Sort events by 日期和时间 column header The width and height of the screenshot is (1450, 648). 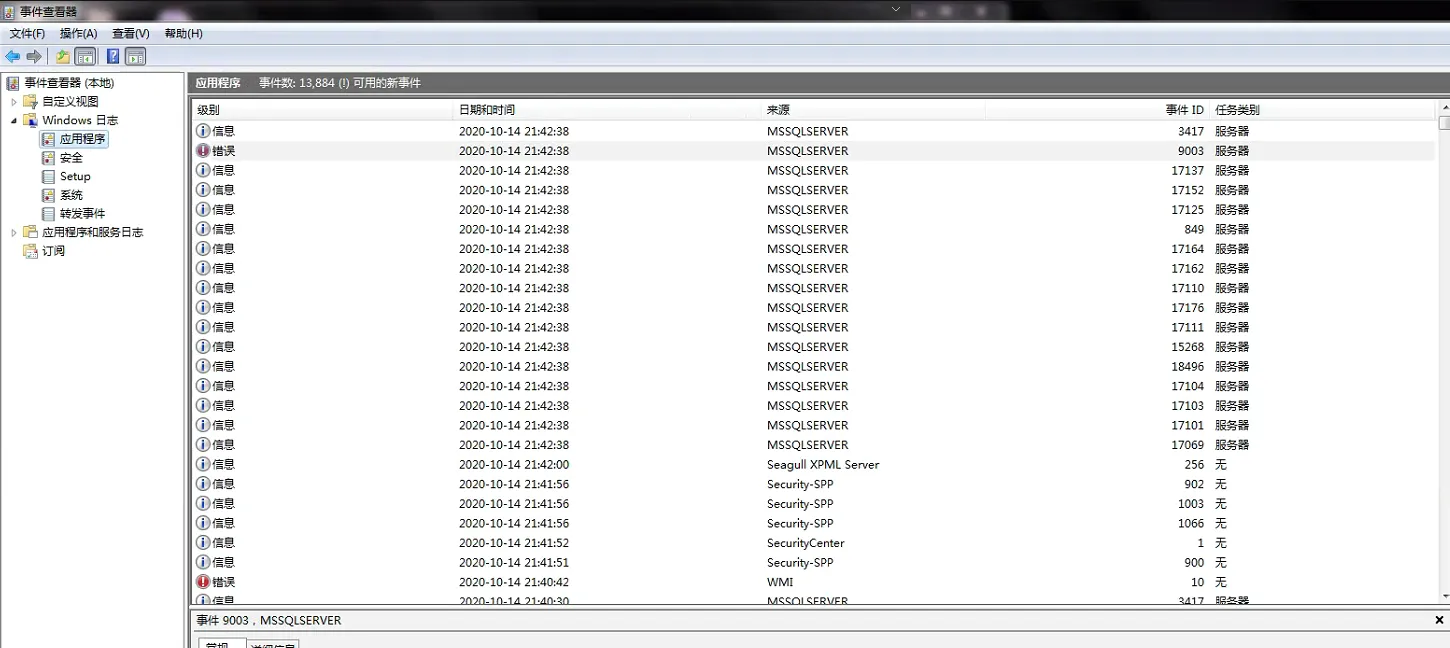[487, 110]
